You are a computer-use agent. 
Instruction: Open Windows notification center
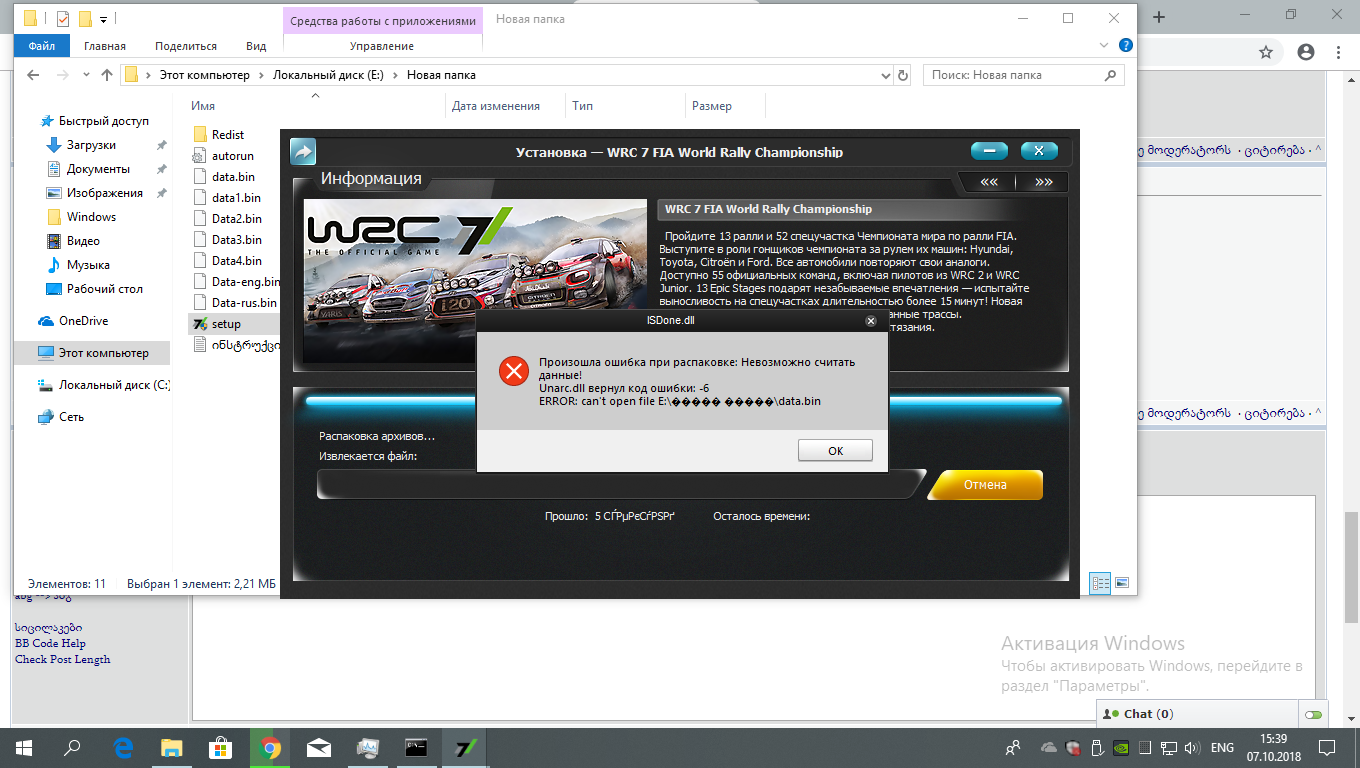[x=1329, y=747]
